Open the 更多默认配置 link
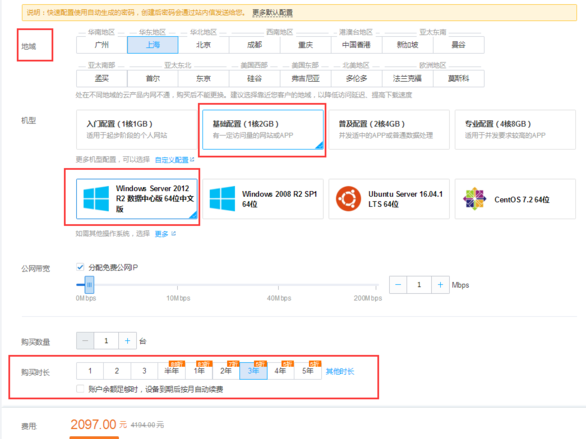Viewport: 586px width, 439px height. pos(272,13)
